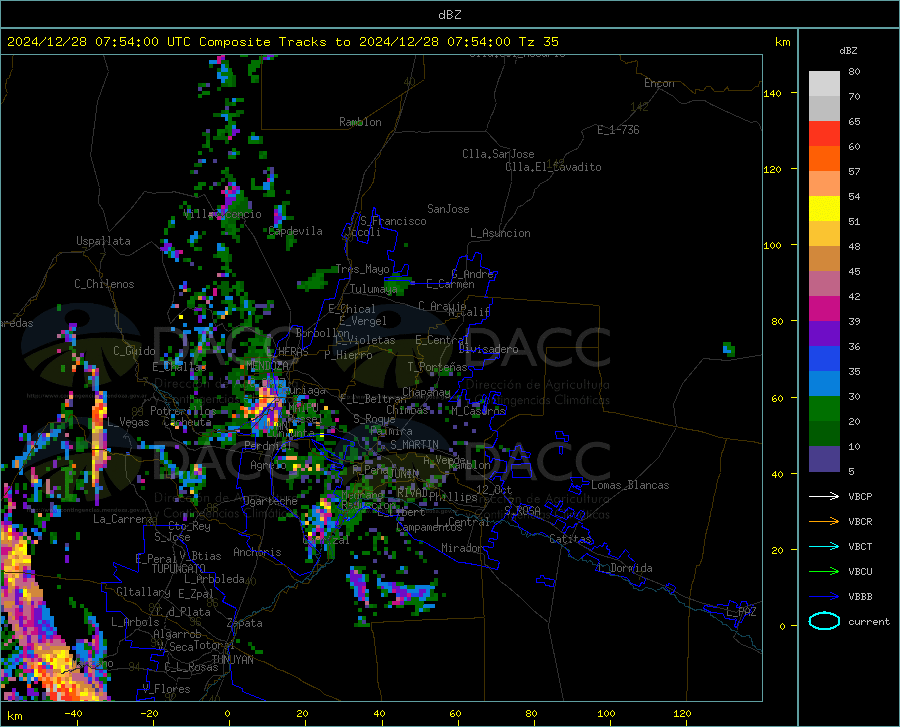The image size is (900, 727).
Task: Click the SanJose place label
Action: 448,209
